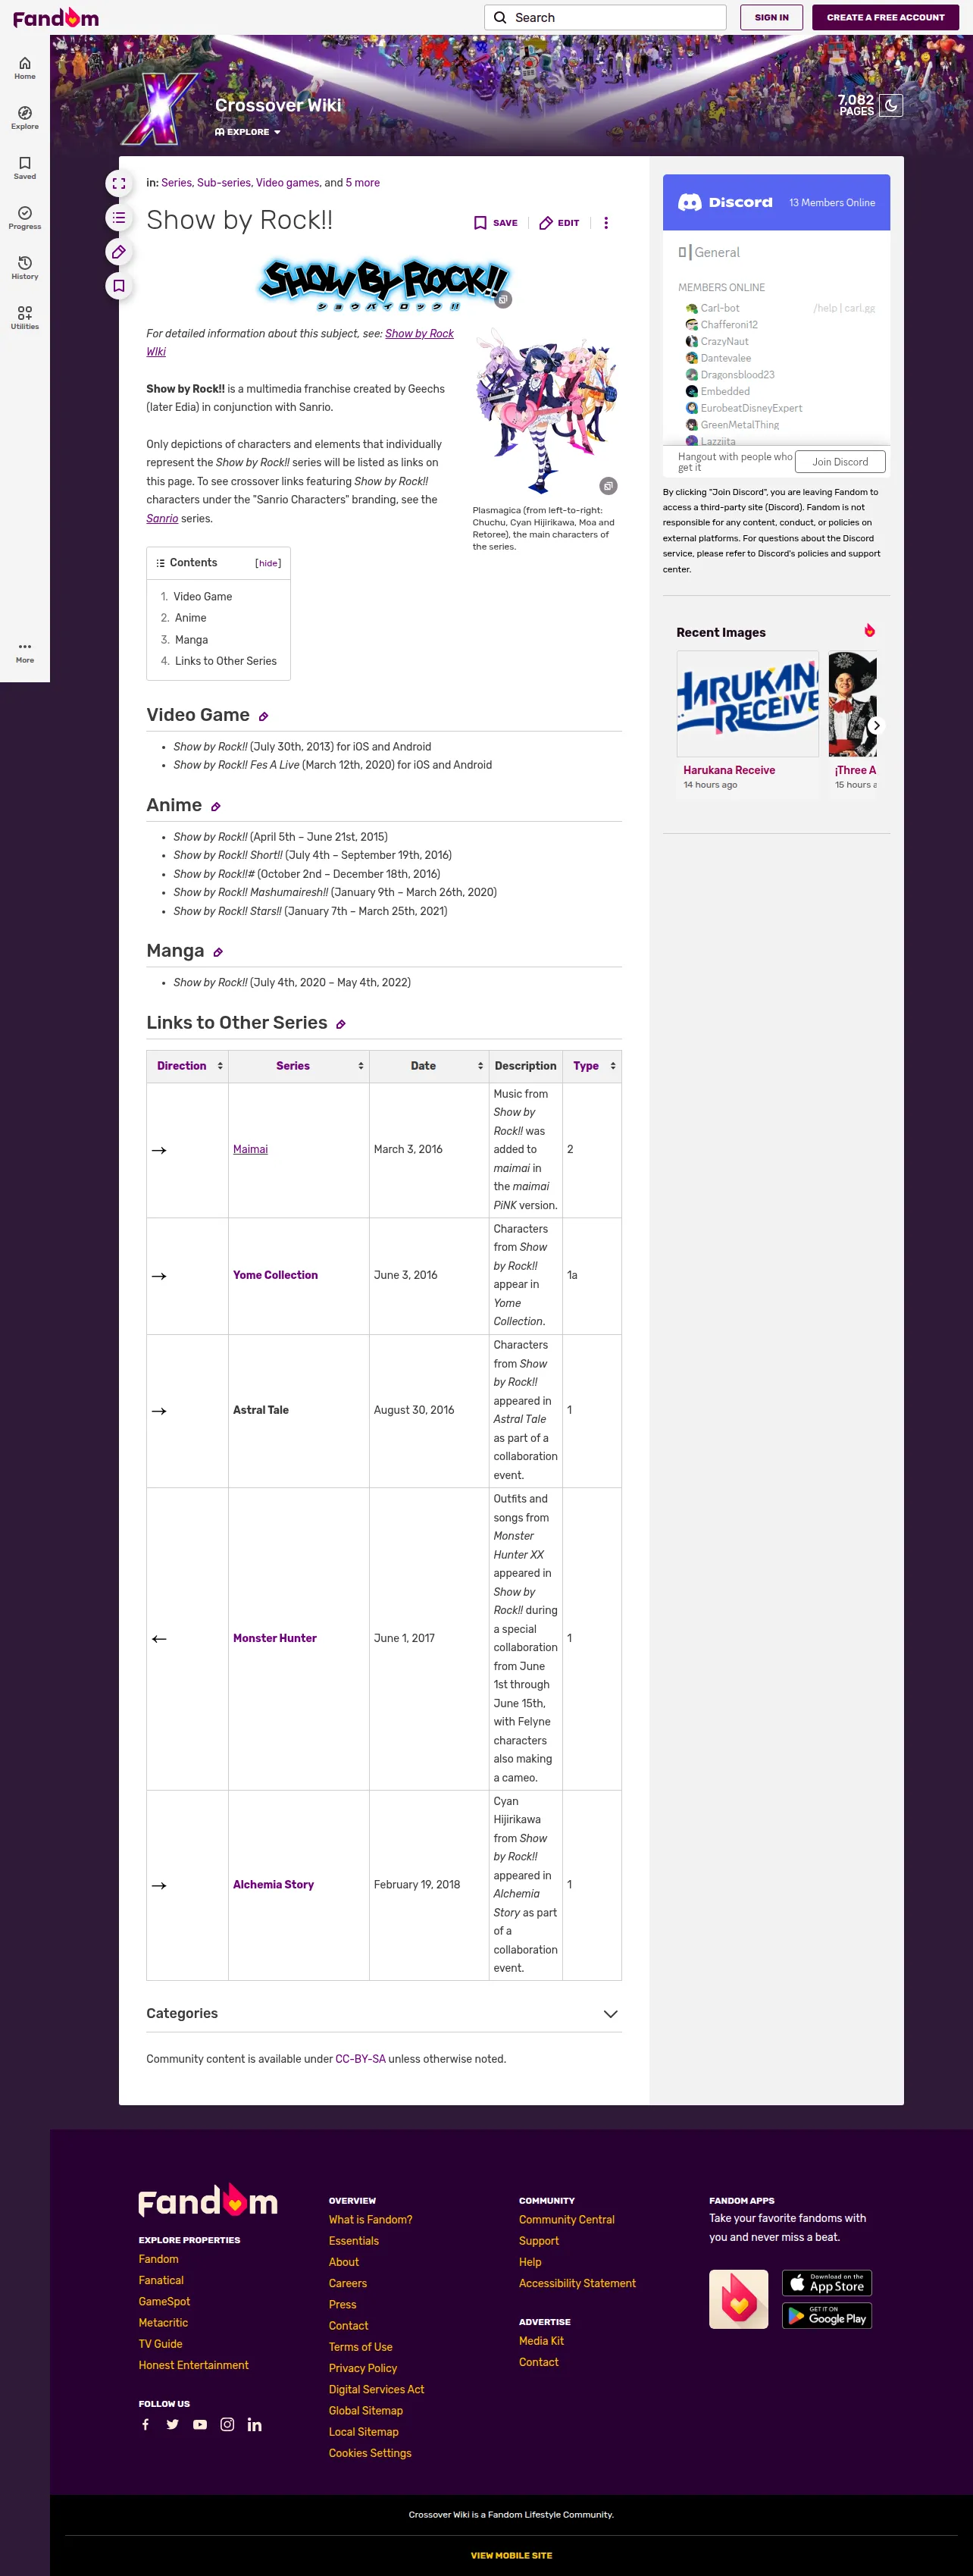The height and width of the screenshot is (2576, 973).
Task: Open the CC-BY-SA license link
Action: (360, 2059)
